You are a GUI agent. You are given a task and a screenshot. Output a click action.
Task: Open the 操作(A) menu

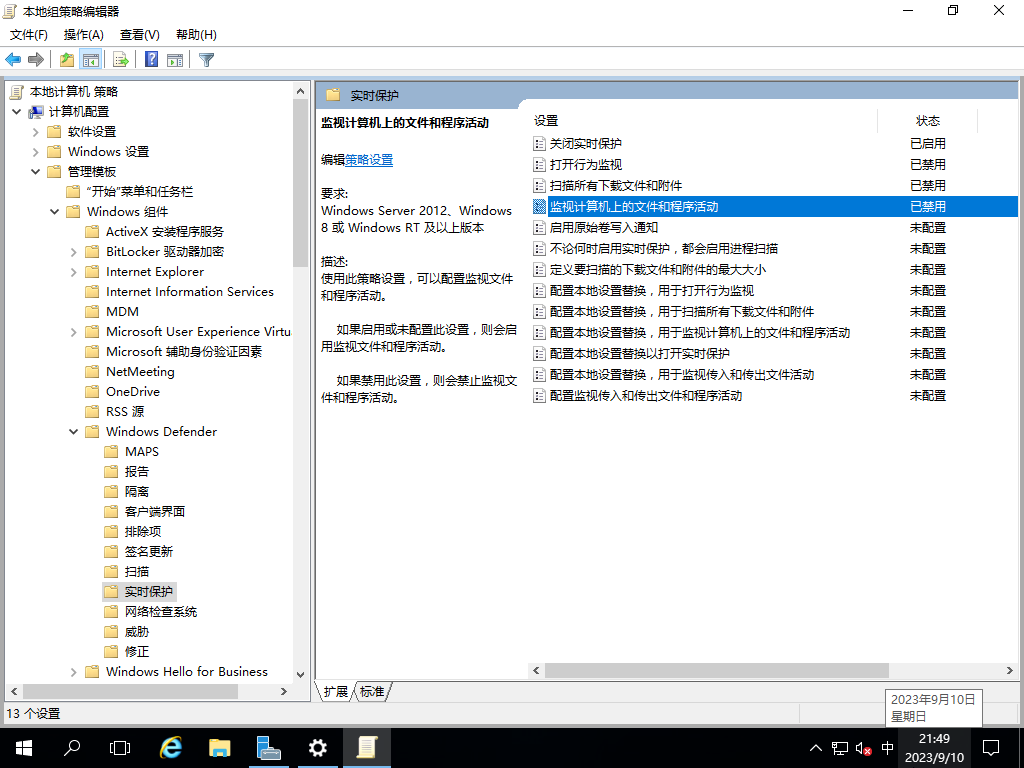[84, 35]
